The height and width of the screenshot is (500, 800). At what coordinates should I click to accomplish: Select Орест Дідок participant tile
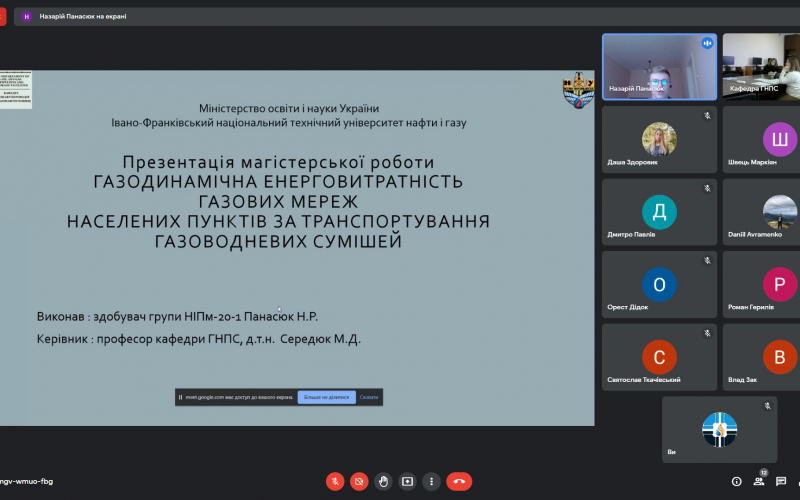tap(659, 284)
